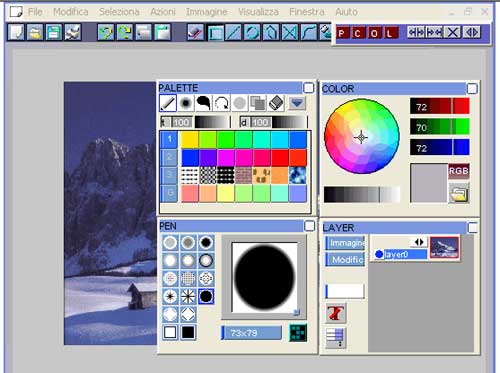
Task: Select the eraser tool in PALETTE panel
Action: [x=276, y=103]
